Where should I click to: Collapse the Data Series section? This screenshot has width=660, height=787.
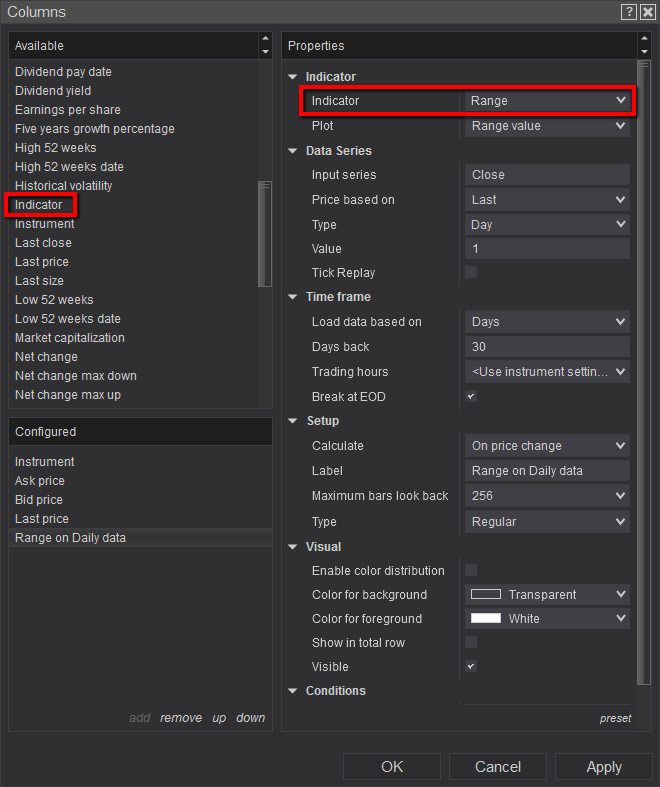[x=293, y=151]
